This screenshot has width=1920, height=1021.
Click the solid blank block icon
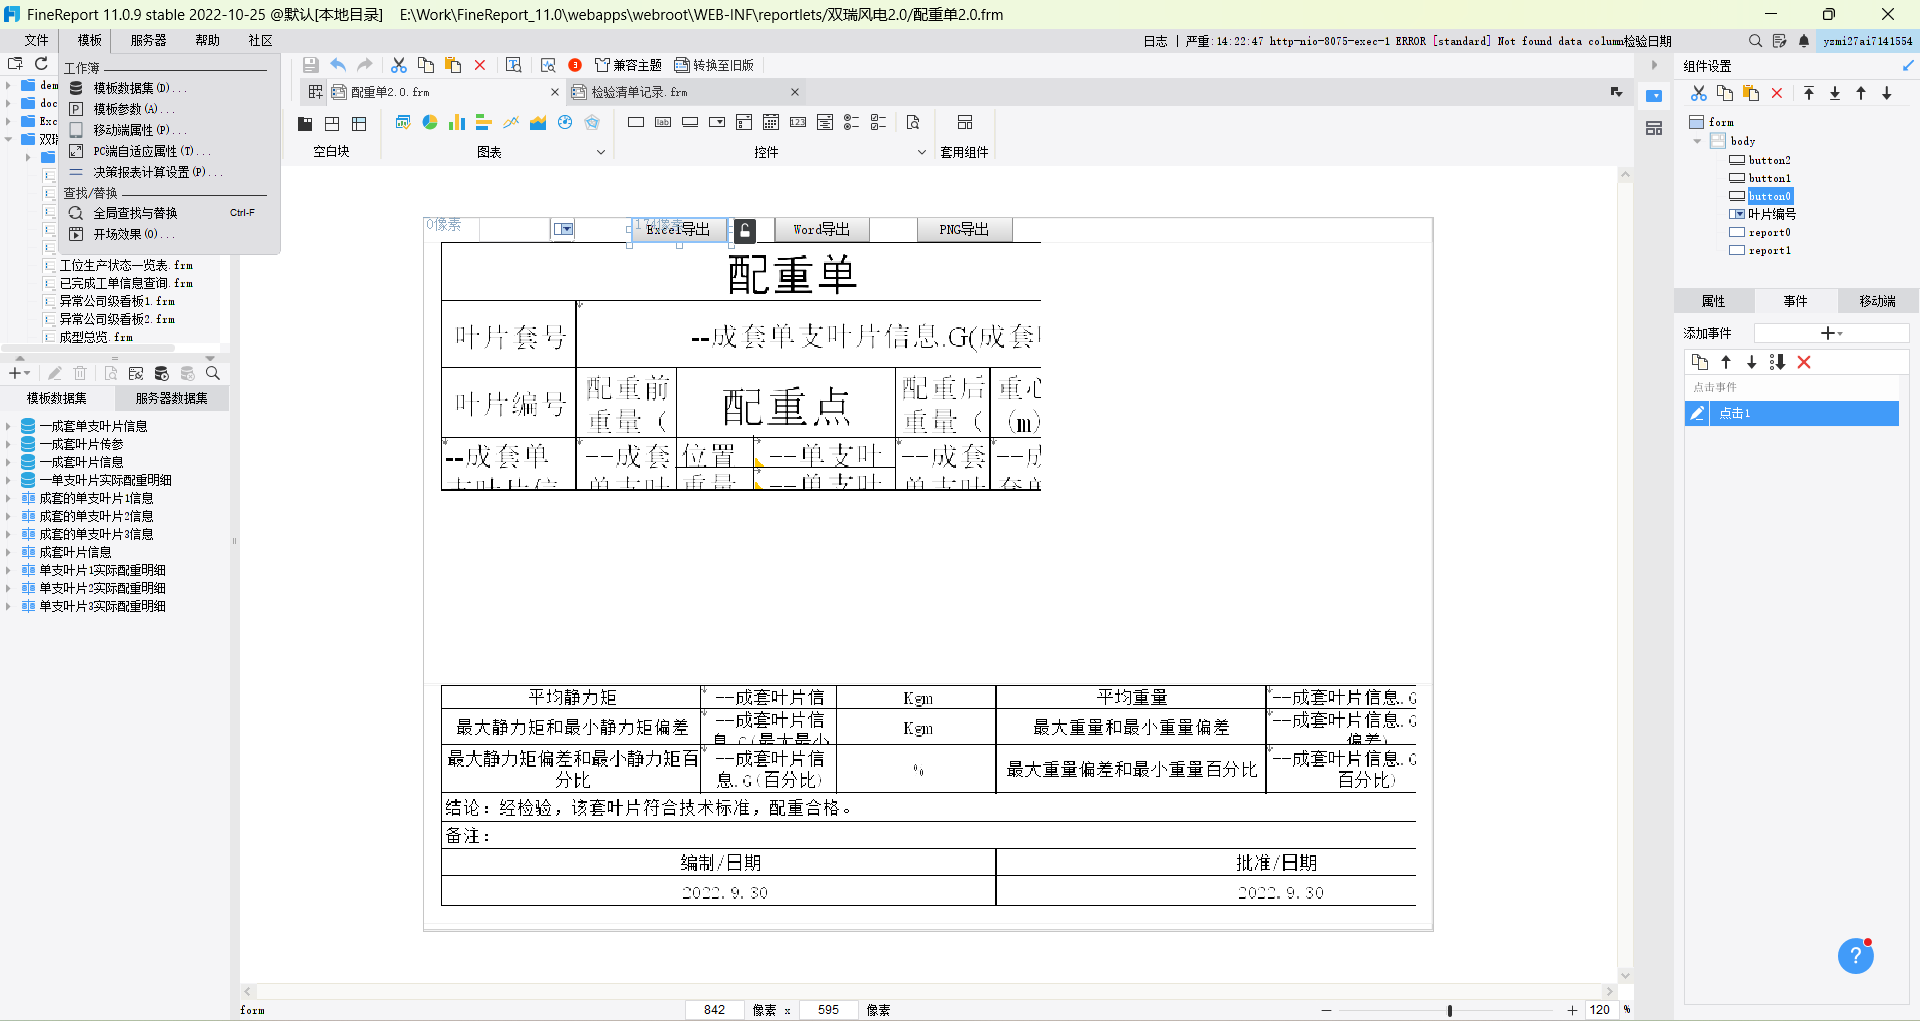[x=305, y=123]
